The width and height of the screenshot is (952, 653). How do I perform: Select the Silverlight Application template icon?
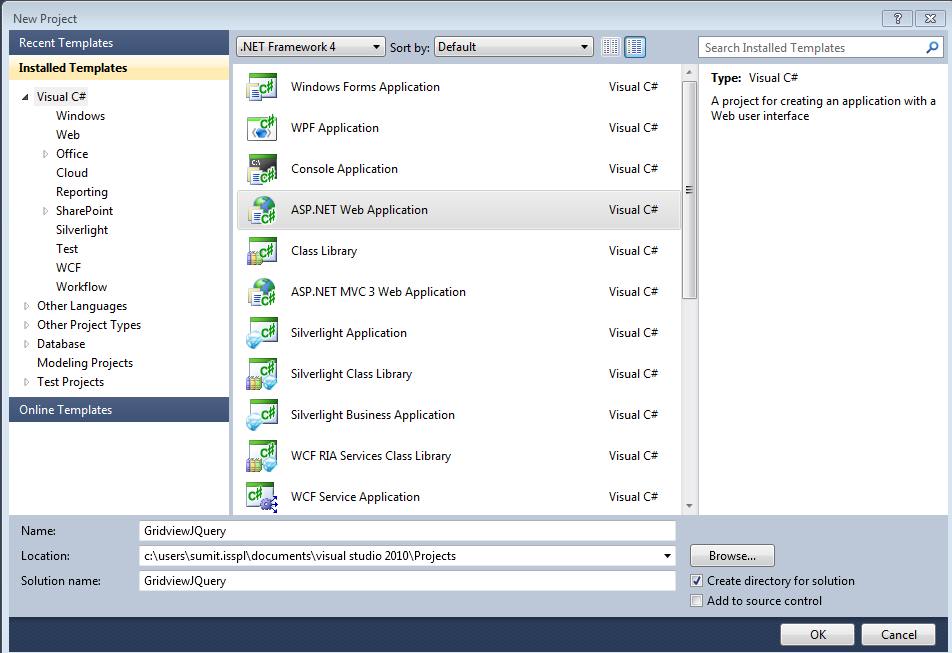pos(261,334)
